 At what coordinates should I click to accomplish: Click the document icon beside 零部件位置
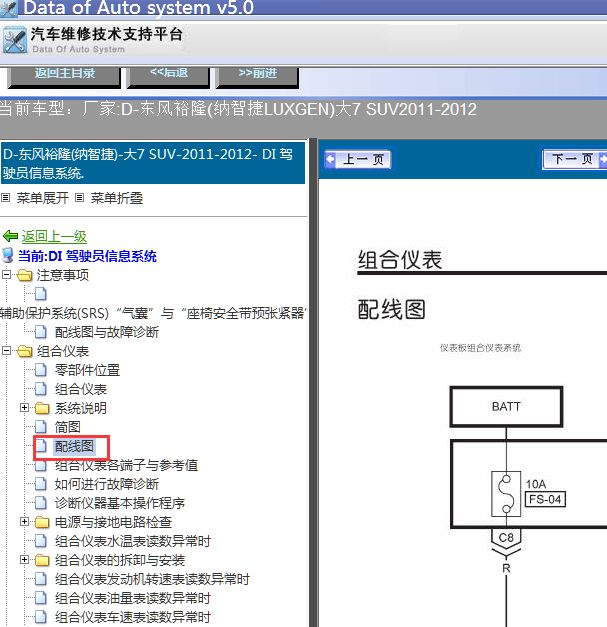(x=41, y=370)
